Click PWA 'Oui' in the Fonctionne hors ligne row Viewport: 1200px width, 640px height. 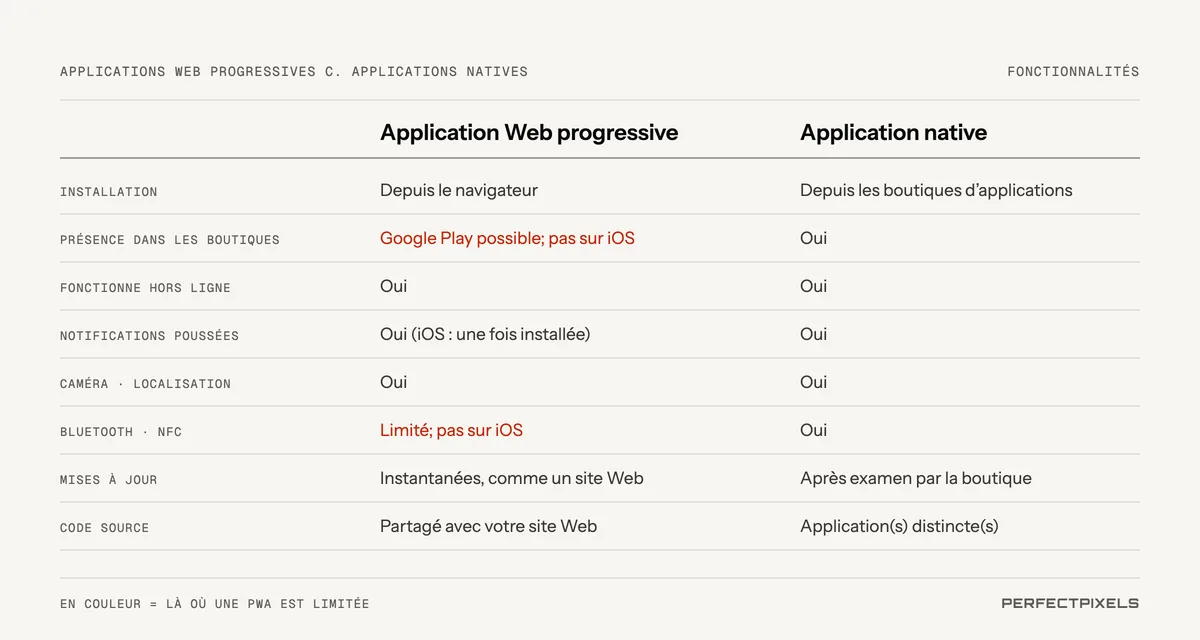[x=393, y=286]
